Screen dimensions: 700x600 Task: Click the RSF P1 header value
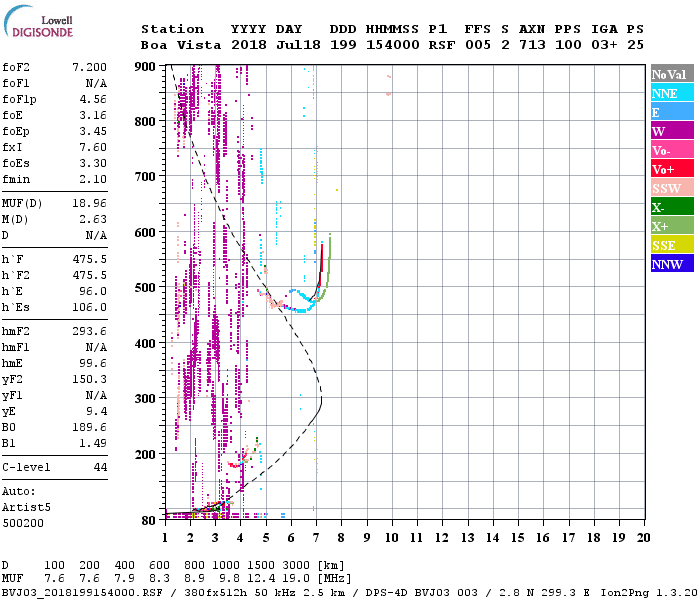pos(442,45)
